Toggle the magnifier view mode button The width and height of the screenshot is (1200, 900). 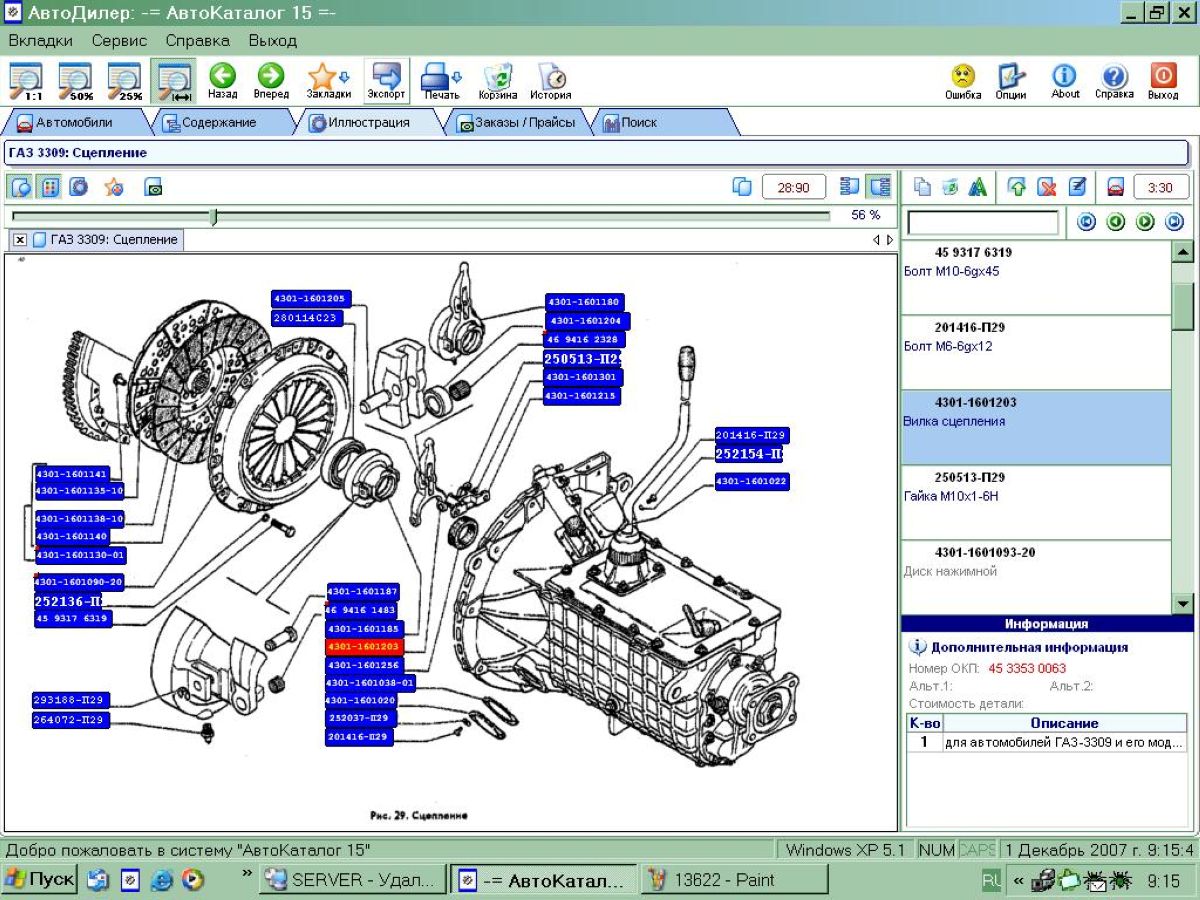click(x=21, y=187)
